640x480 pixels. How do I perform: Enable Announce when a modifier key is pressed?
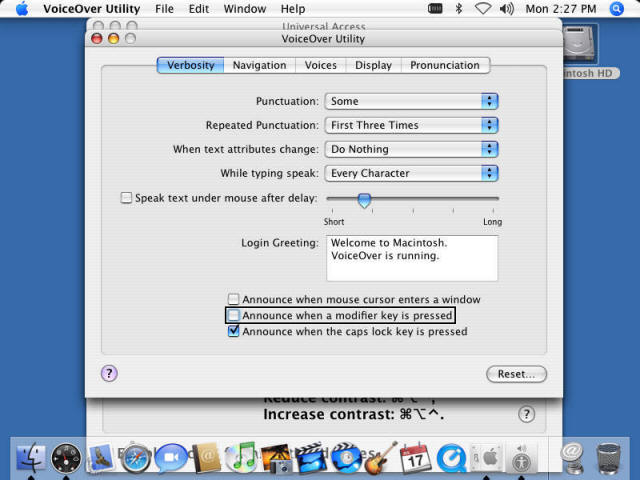[x=234, y=315]
